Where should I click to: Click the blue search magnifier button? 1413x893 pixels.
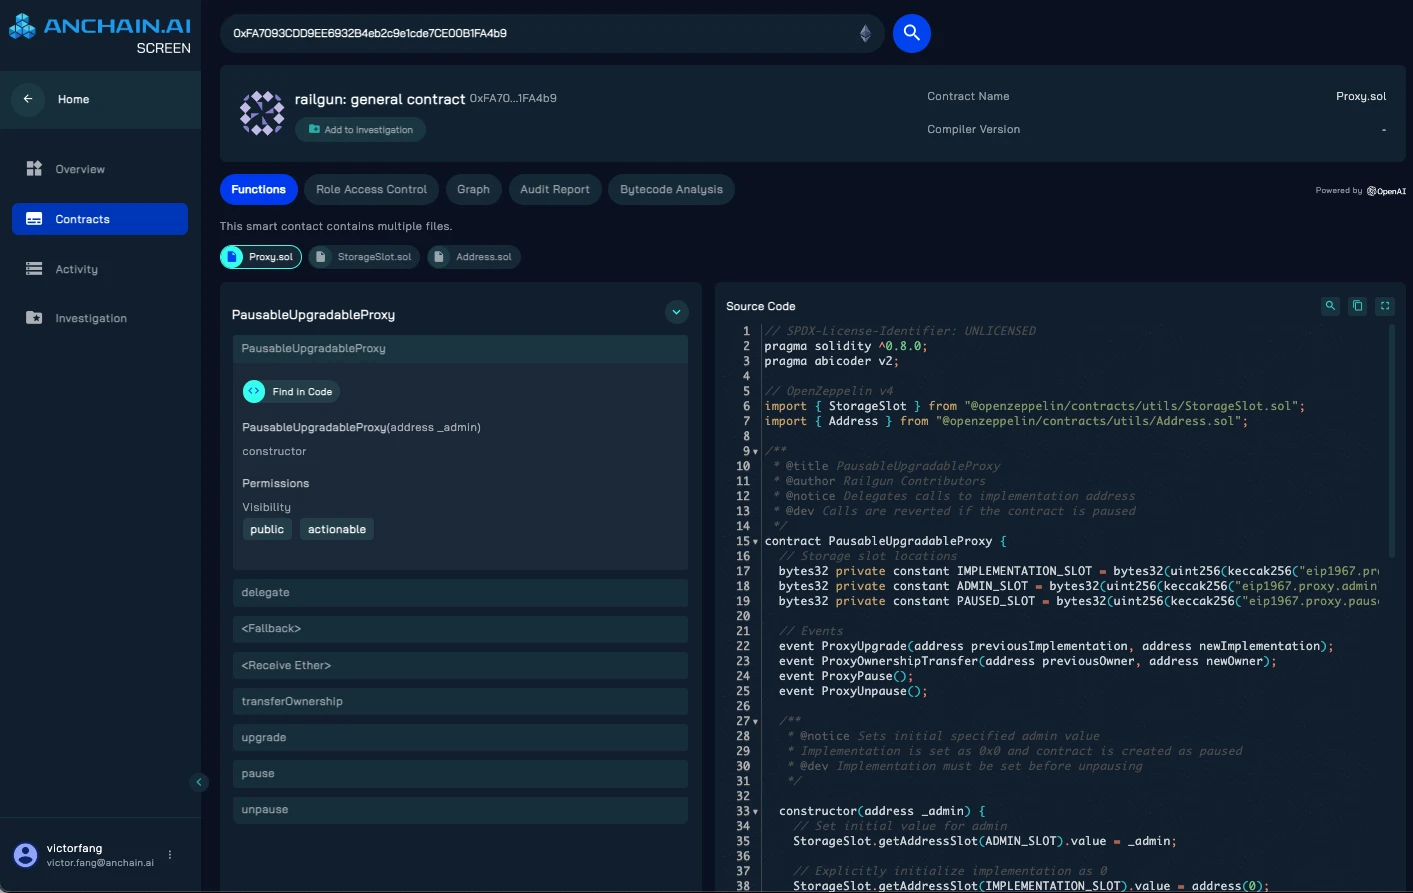(x=911, y=33)
